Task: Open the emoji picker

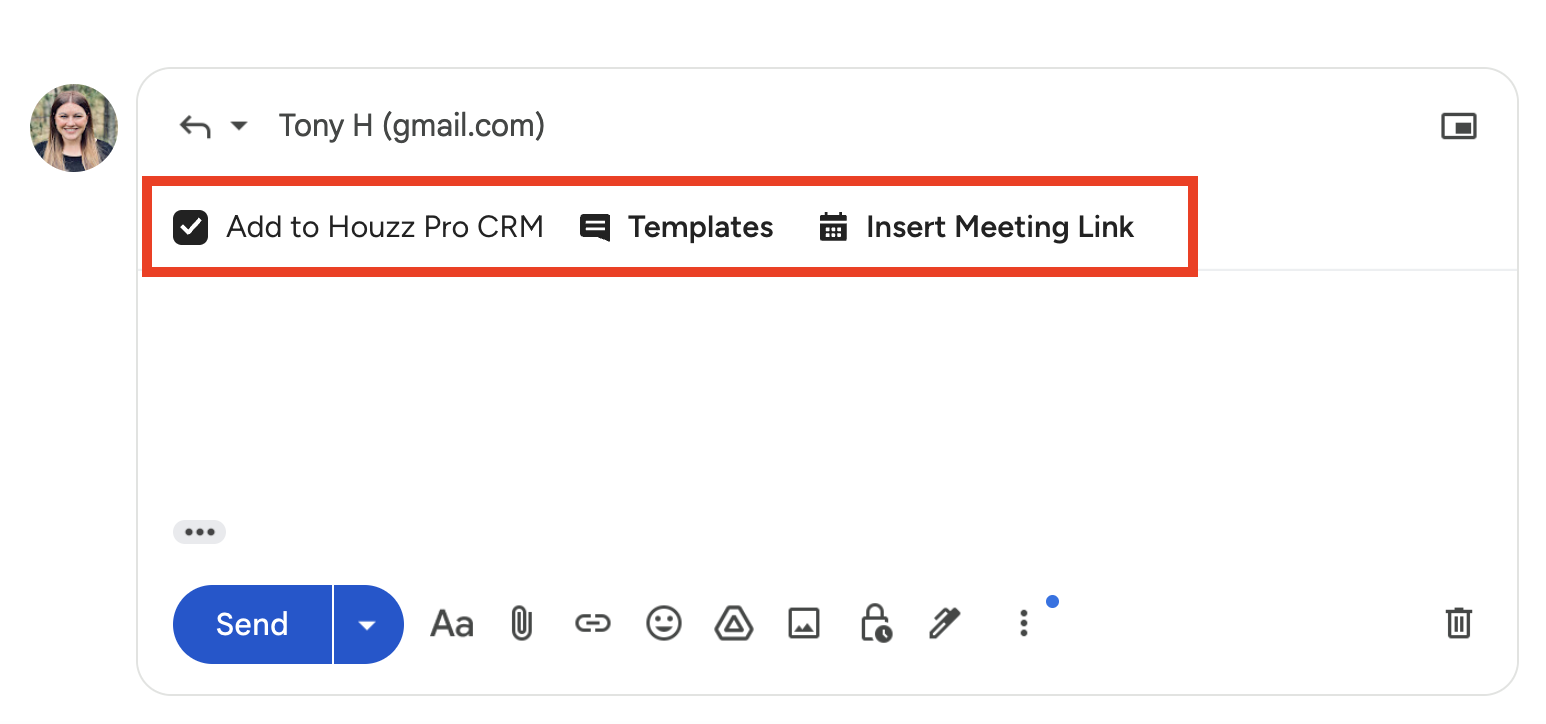Action: [x=663, y=624]
